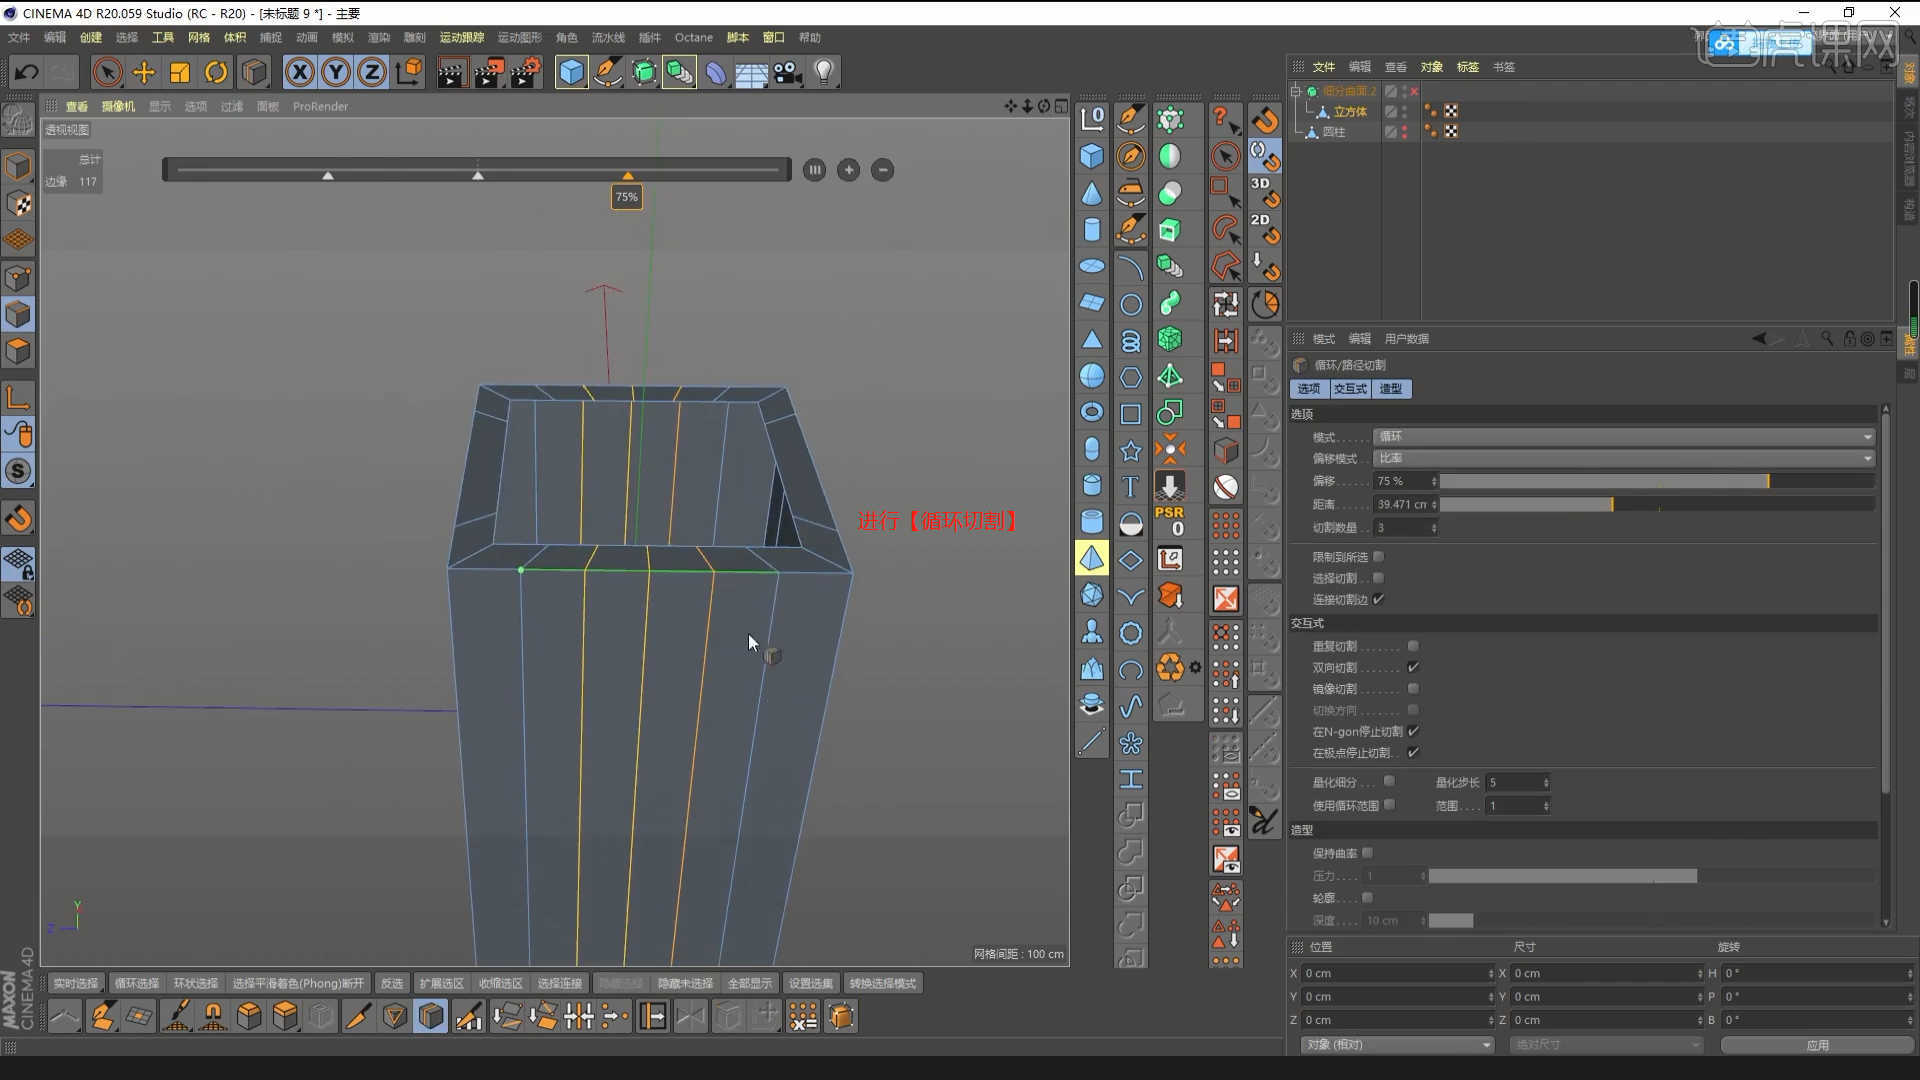Add a Cube primitive from toolbar
Viewport: 1920px width, 1080px height.
tap(571, 72)
